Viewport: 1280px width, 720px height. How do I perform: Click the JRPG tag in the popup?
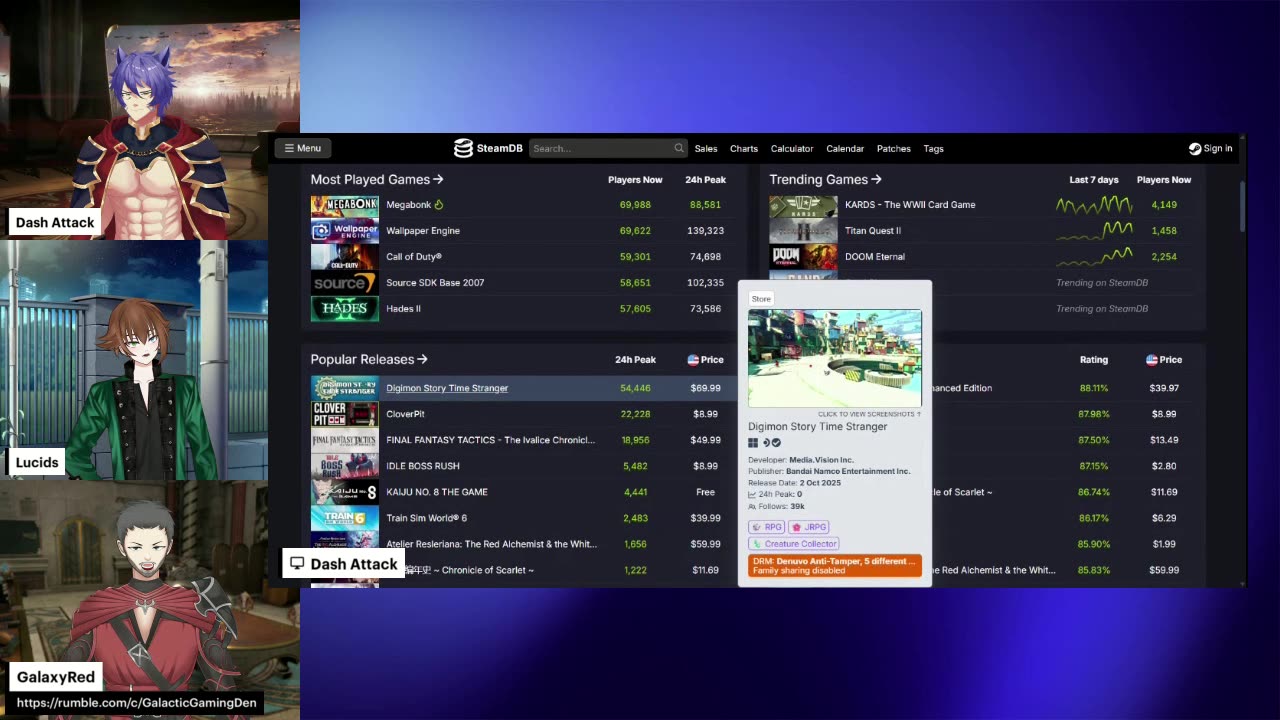(810, 527)
